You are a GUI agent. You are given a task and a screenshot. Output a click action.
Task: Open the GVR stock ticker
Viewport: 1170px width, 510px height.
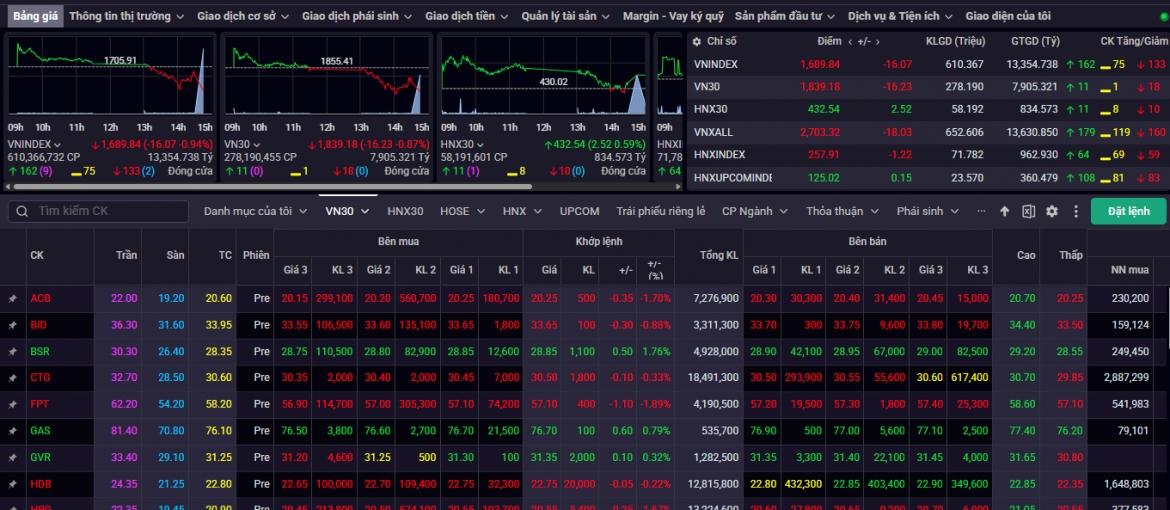[40, 457]
